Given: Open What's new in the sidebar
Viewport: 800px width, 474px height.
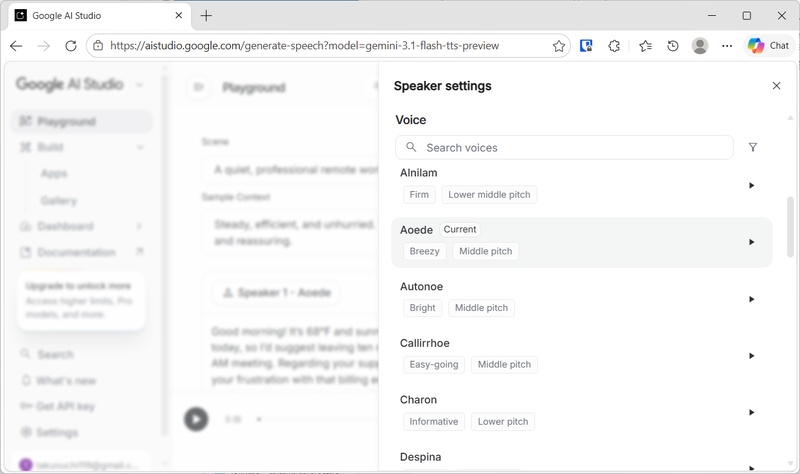Looking at the screenshot, I should pyautogui.click(x=58, y=381).
